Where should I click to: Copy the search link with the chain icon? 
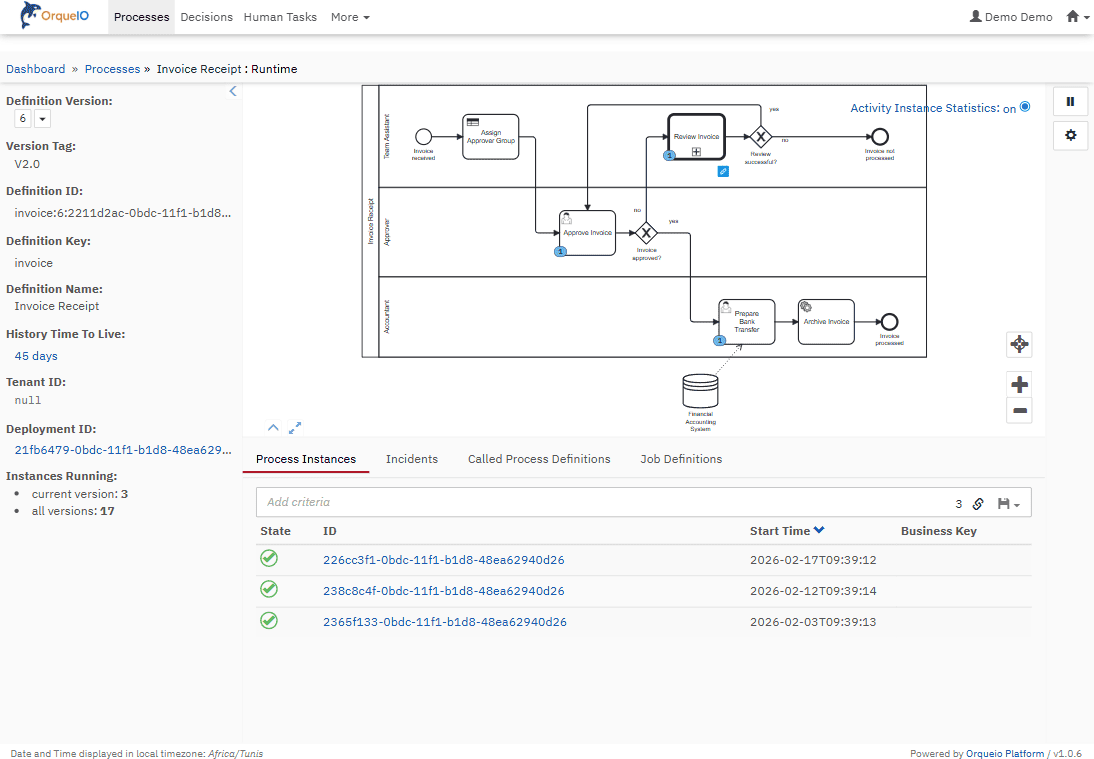pos(978,504)
